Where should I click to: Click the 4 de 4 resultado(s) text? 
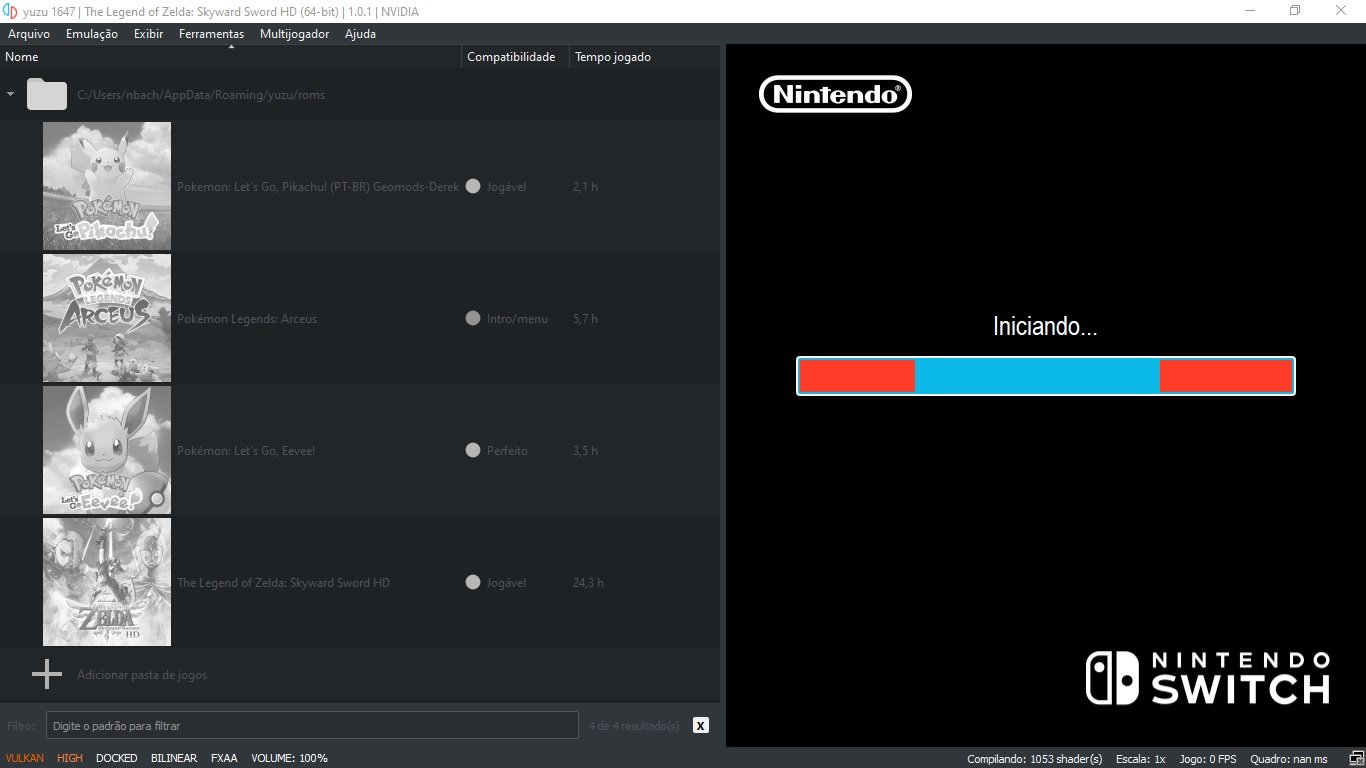pos(634,726)
